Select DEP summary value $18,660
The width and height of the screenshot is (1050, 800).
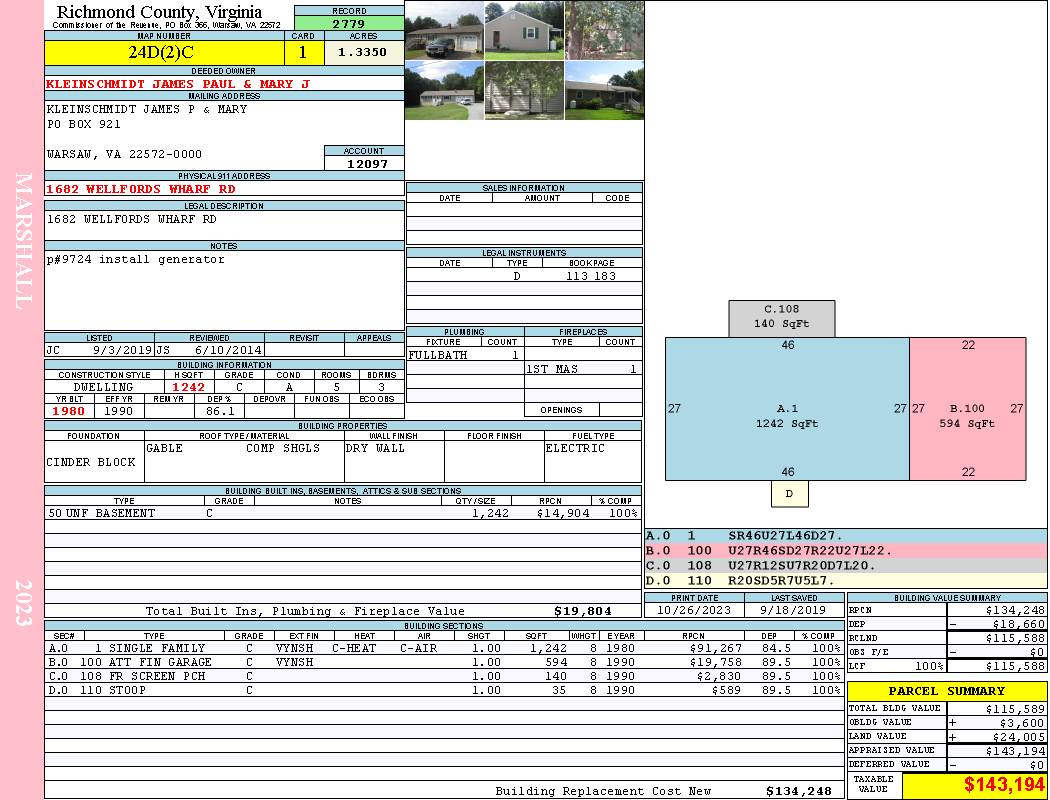pyautogui.click(x=1018, y=624)
